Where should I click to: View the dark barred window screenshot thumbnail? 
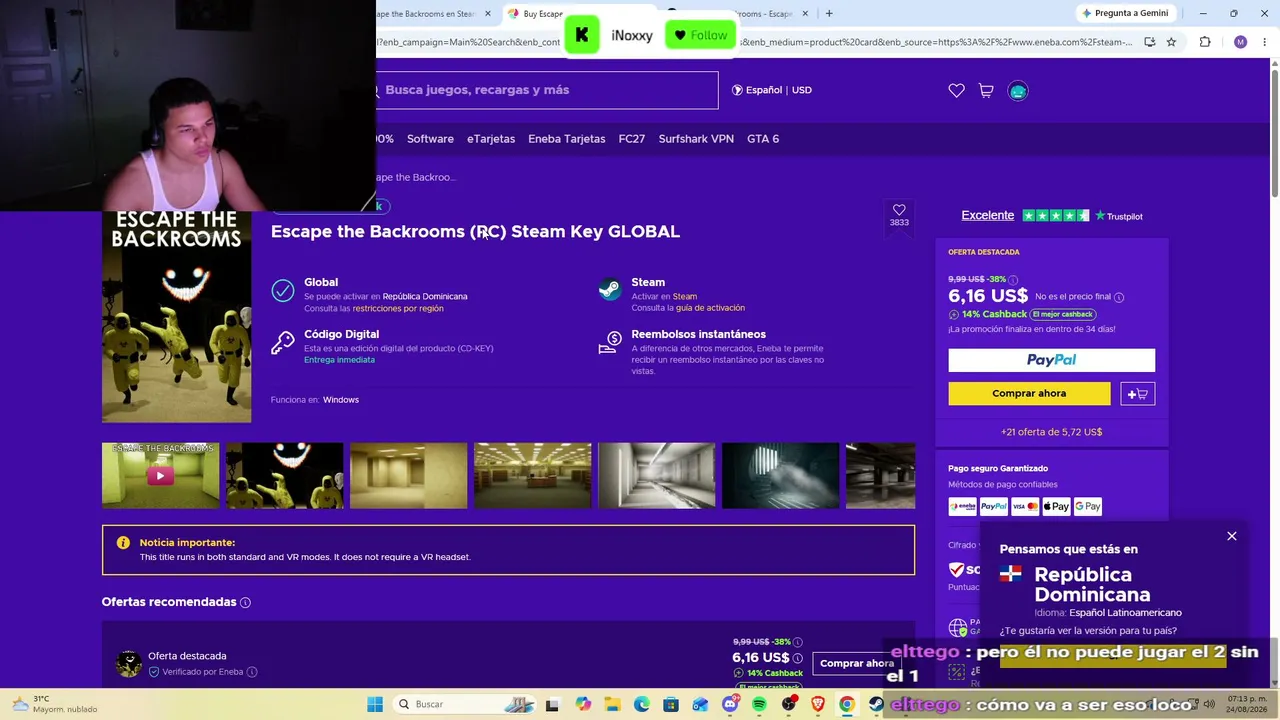[x=780, y=476]
